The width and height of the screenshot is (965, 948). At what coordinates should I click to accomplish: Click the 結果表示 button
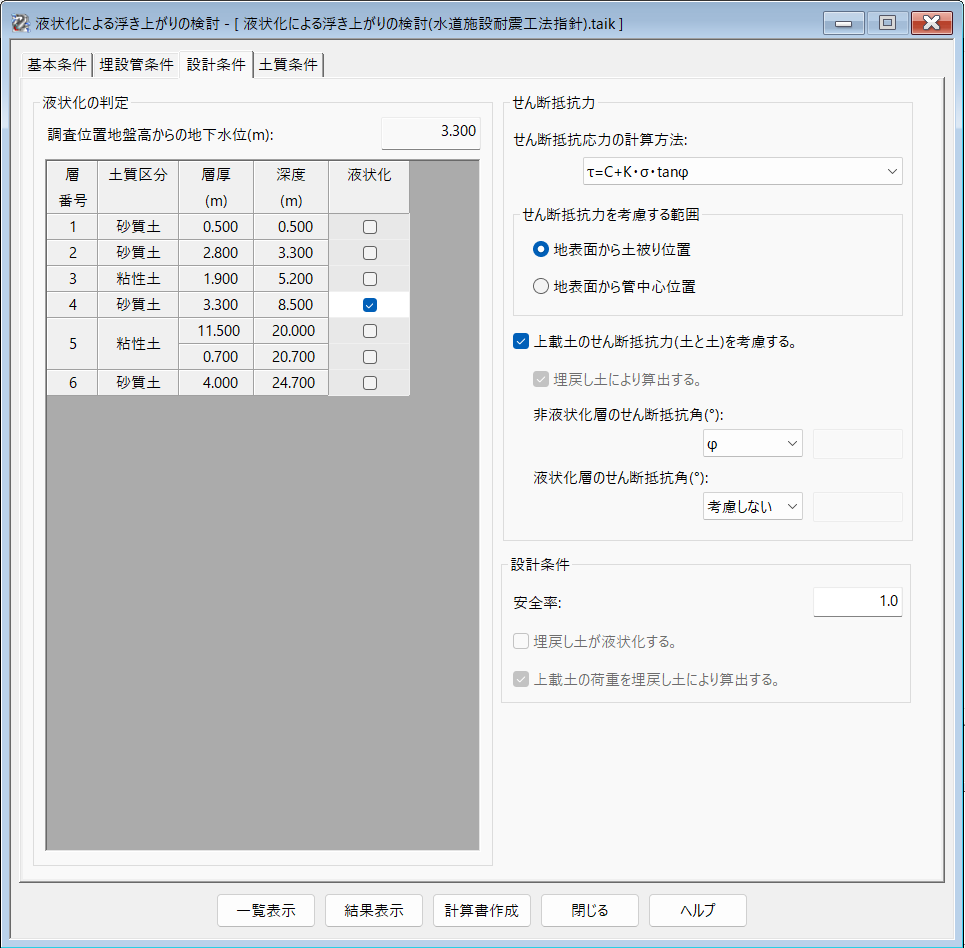tap(374, 911)
